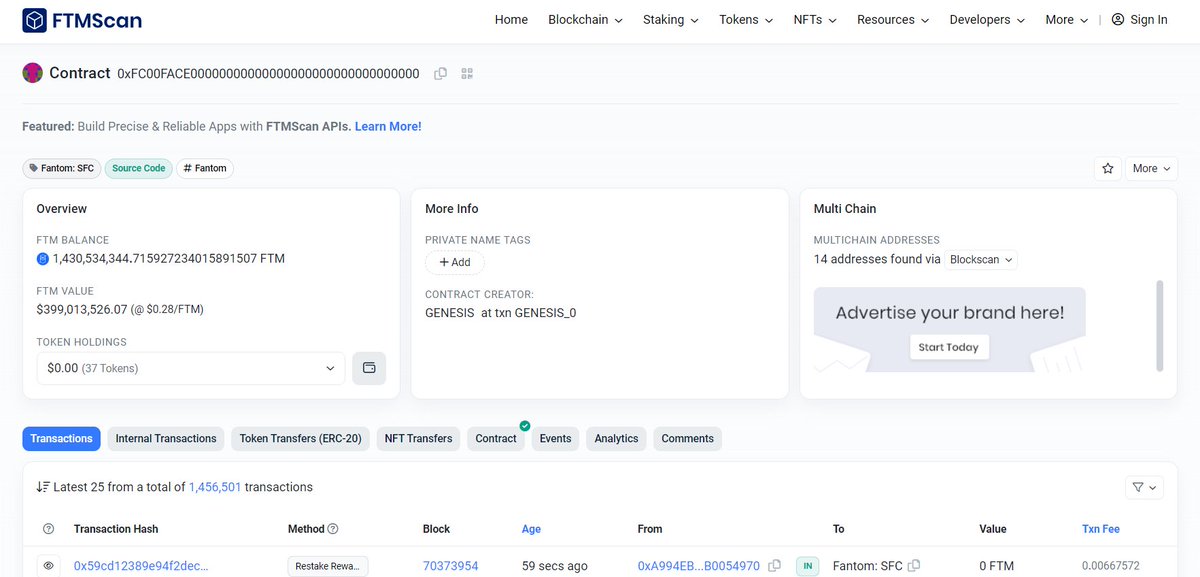The image size is (1200, 577).
Task: Switch to the Contract tab
Action: [496, 439]
